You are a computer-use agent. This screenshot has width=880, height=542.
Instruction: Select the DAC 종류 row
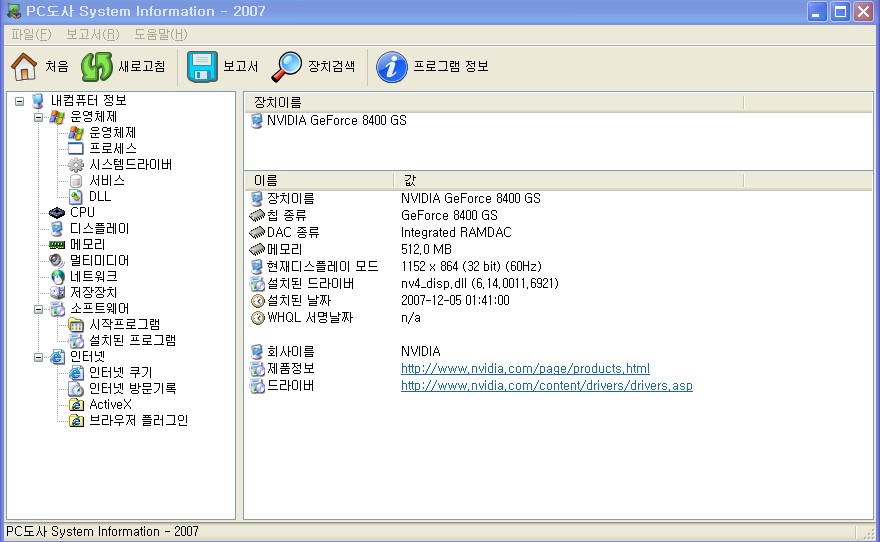pyautogui.click(x=558, y=232)
